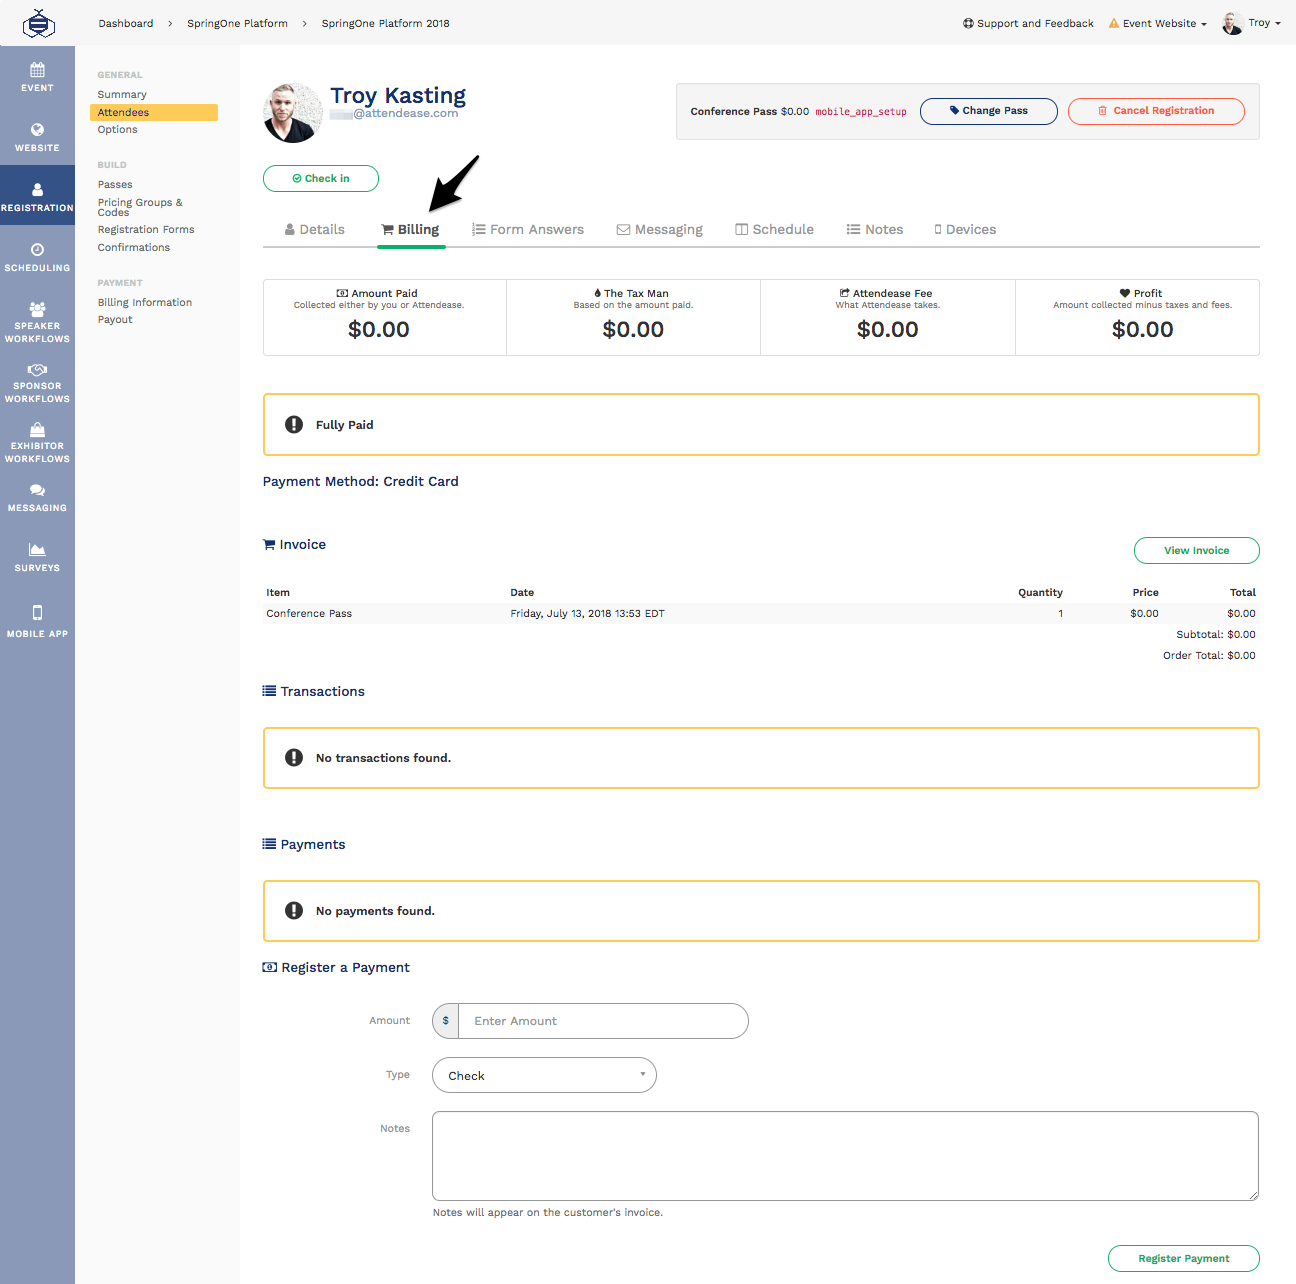
Task: Switch to the Form Answers tab
Action: click(x=528, y=229)
